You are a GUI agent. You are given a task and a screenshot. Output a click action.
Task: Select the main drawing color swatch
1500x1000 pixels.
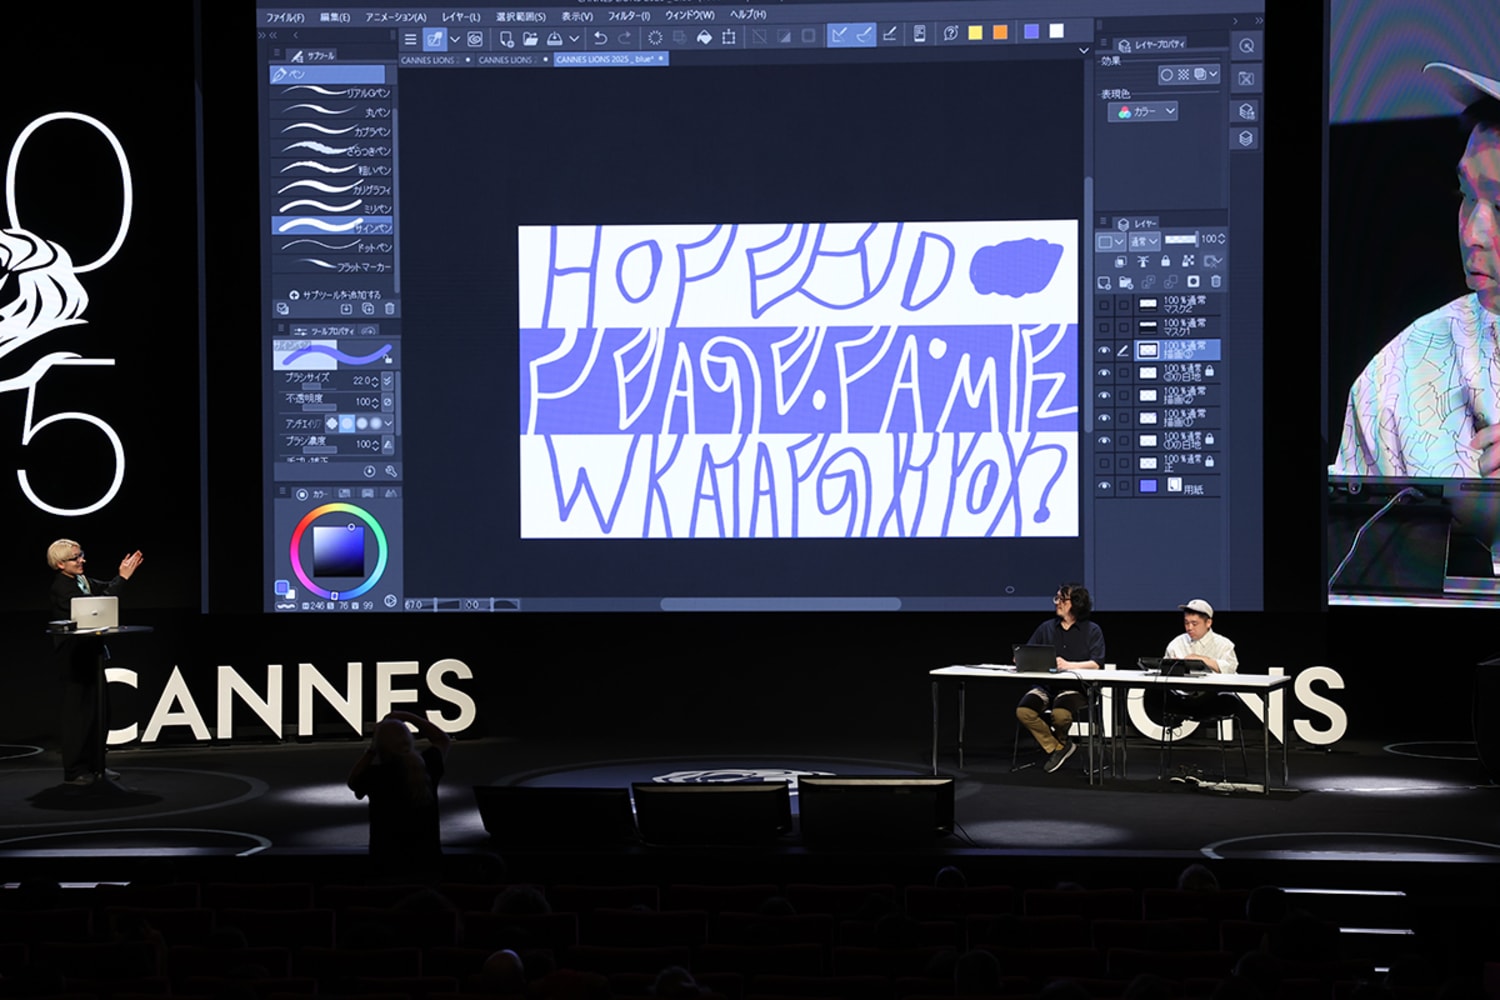click(281, 586)
